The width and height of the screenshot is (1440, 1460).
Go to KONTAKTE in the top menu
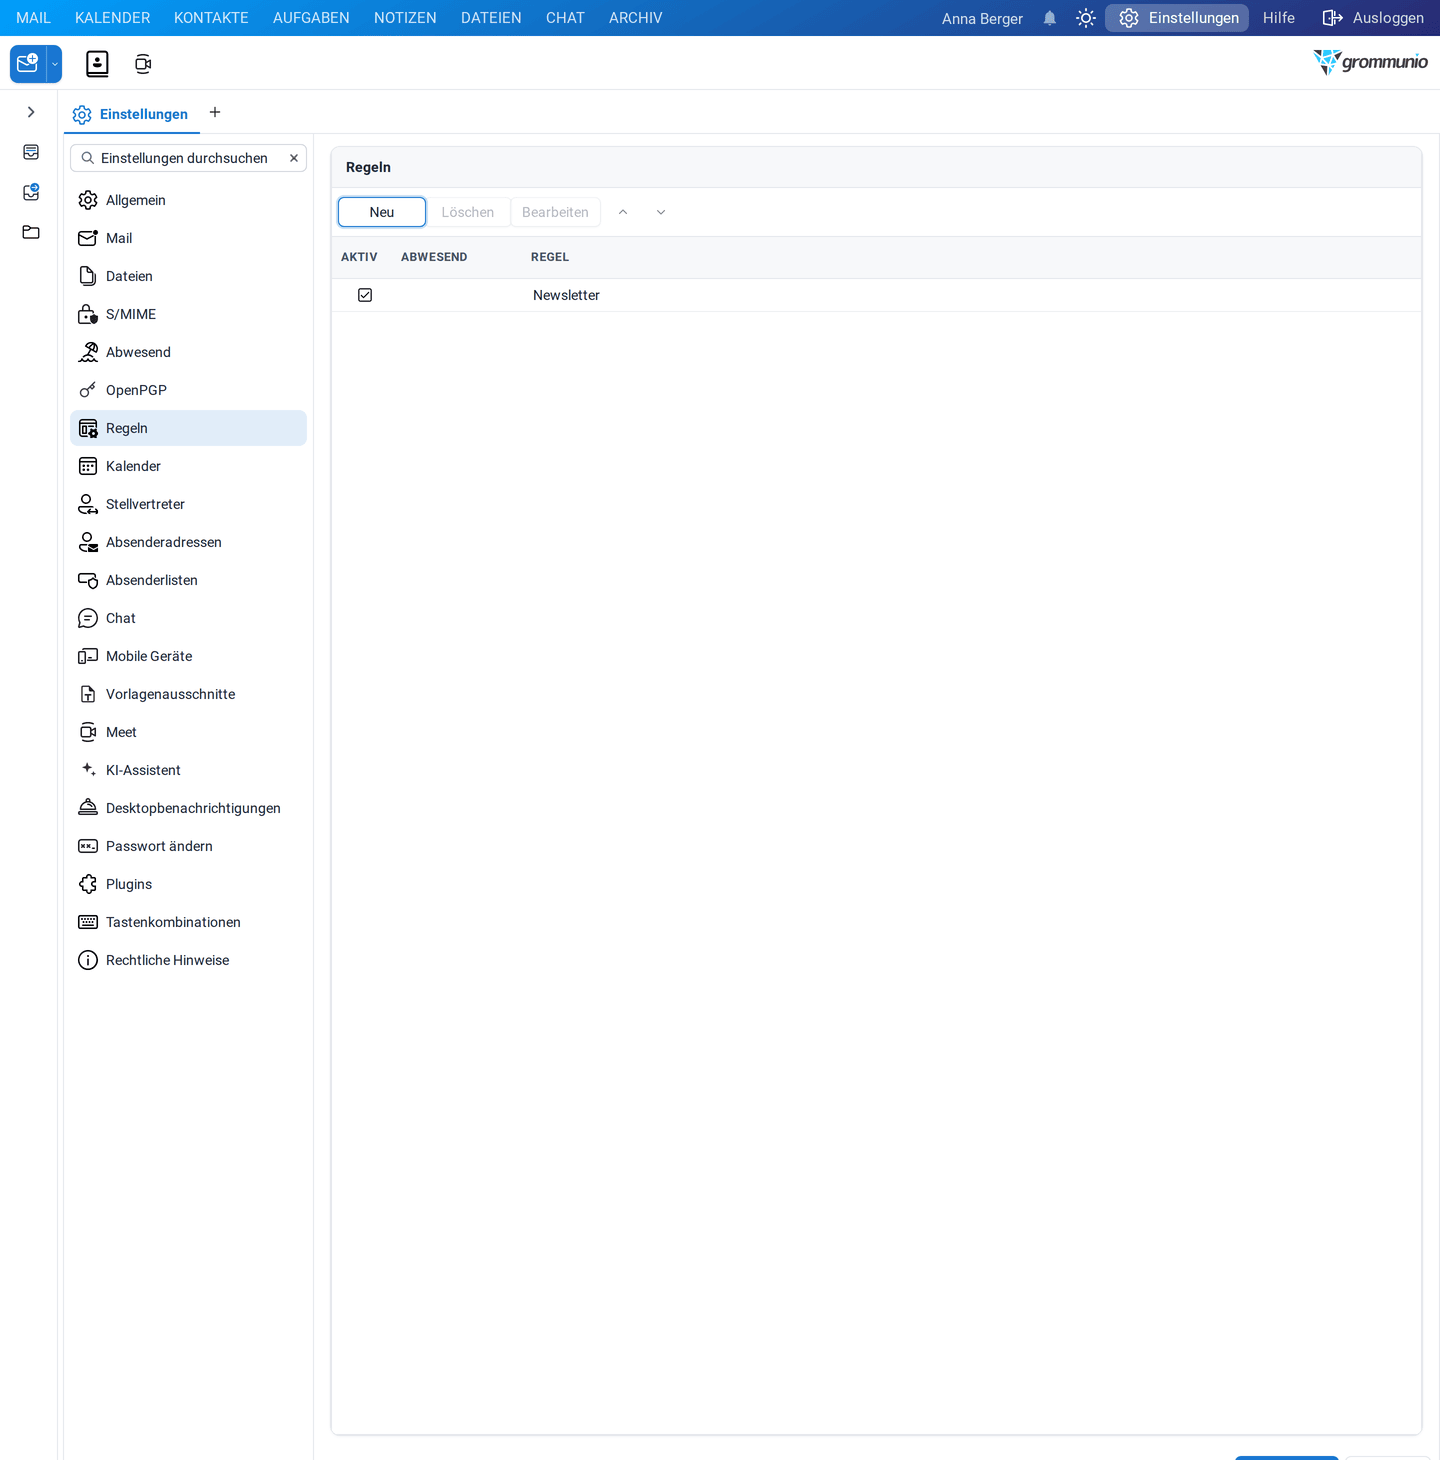pyautogui.click(x=211, y=18)
